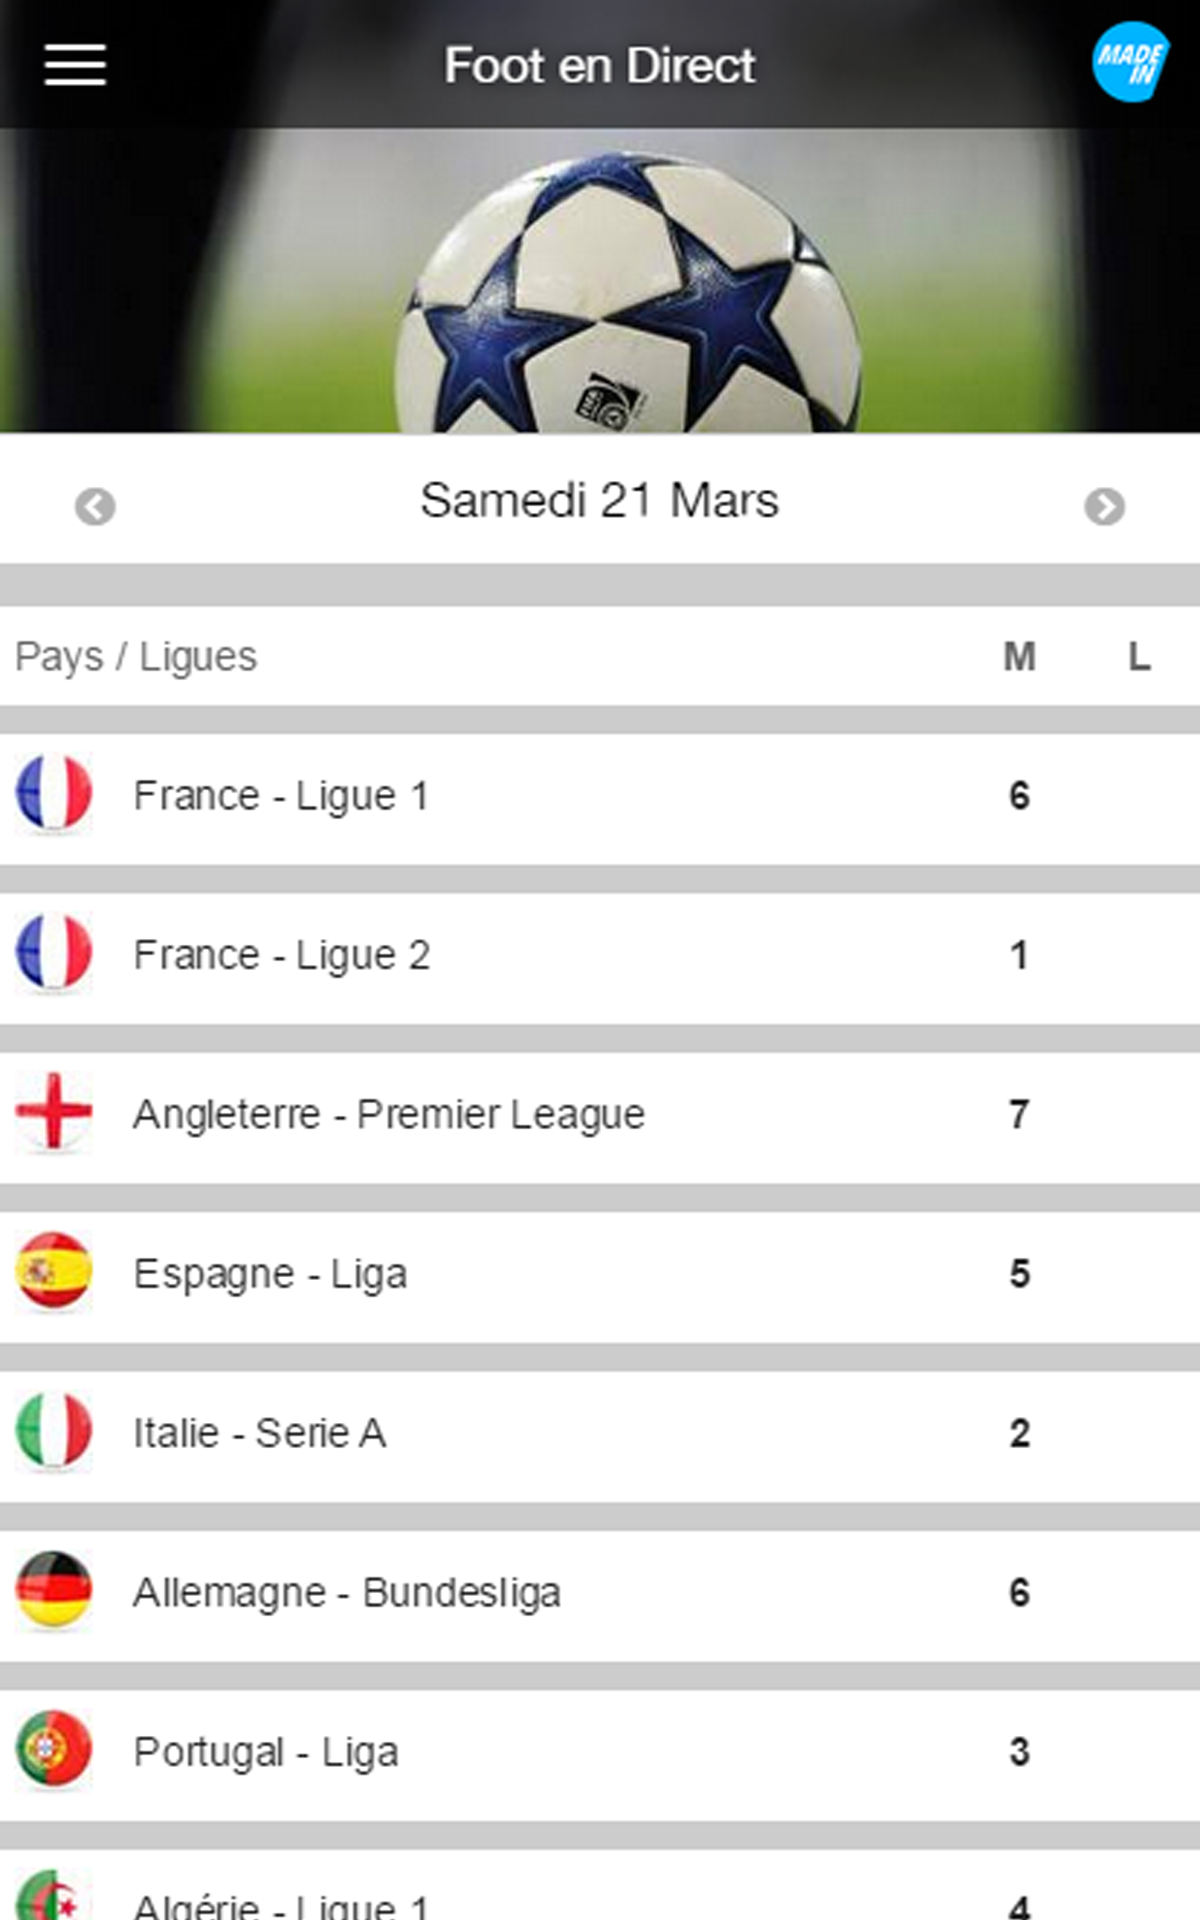
Task: Go to next day arrow
Action: pos(1104,506)
